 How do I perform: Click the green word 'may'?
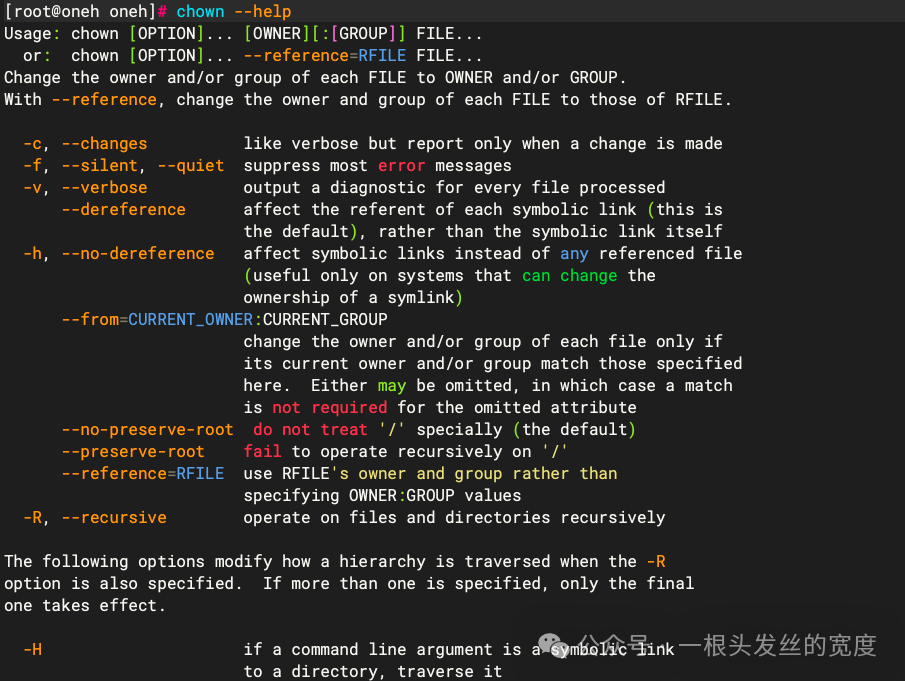(392, 386)
